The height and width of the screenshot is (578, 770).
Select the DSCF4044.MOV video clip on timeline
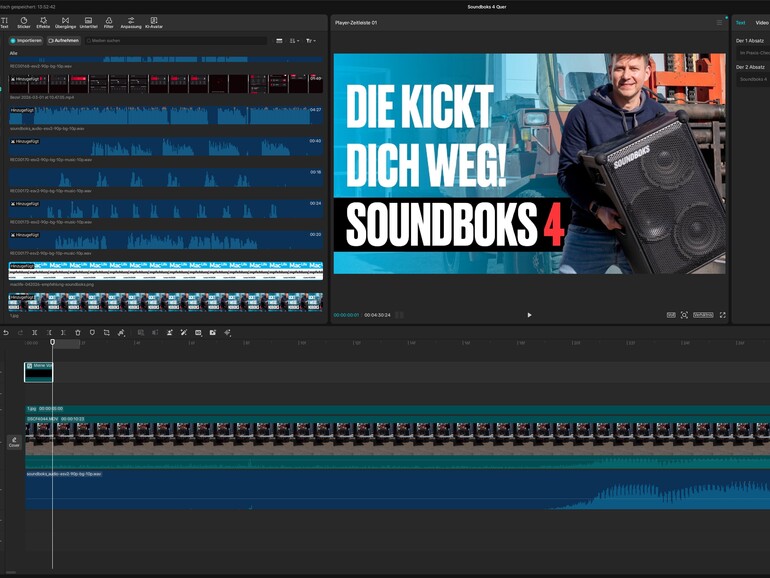coord(398,441)
